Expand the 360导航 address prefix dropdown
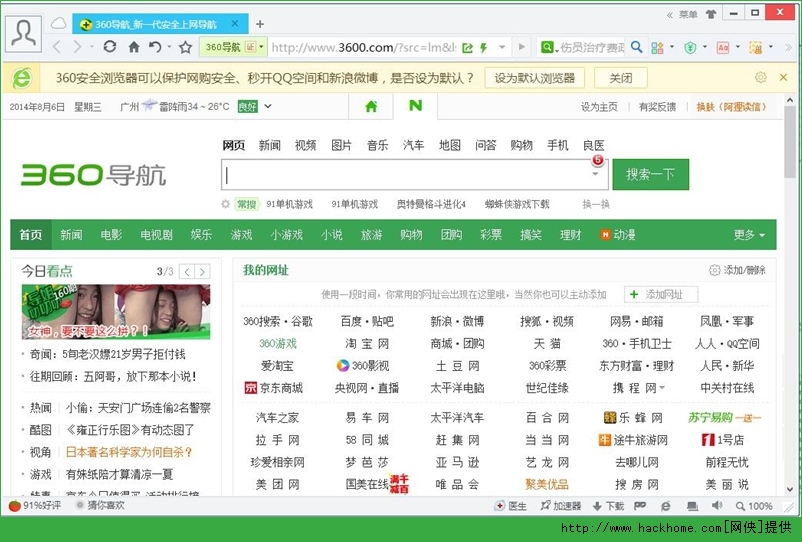Viewport: 802px width, 542px height. tap(261, 47)
